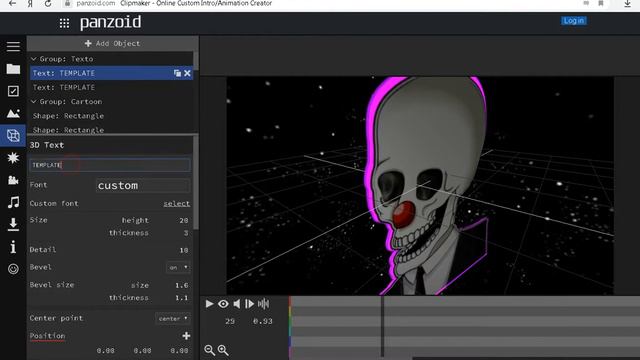The height and width of the screenshot is (360, 640).
Task: Click the timeline playhead marker
Action: coord(382,327)
